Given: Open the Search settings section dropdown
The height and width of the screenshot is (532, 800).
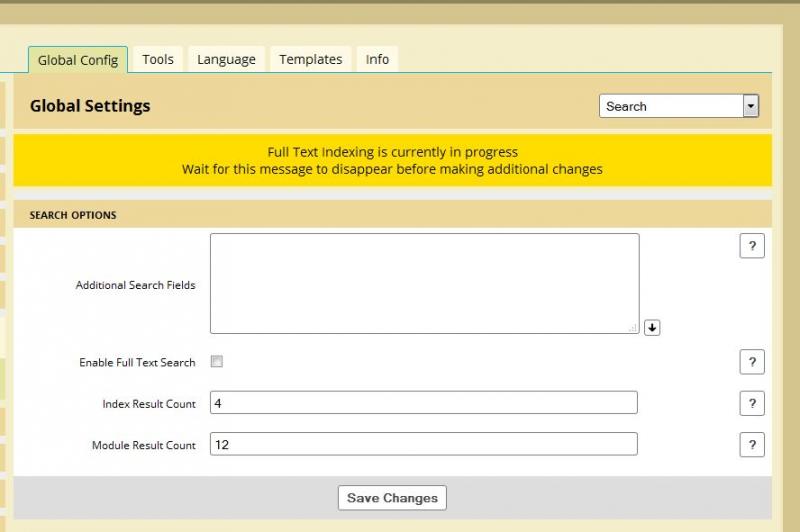Looking at the screenshot, I should [679, 106].
